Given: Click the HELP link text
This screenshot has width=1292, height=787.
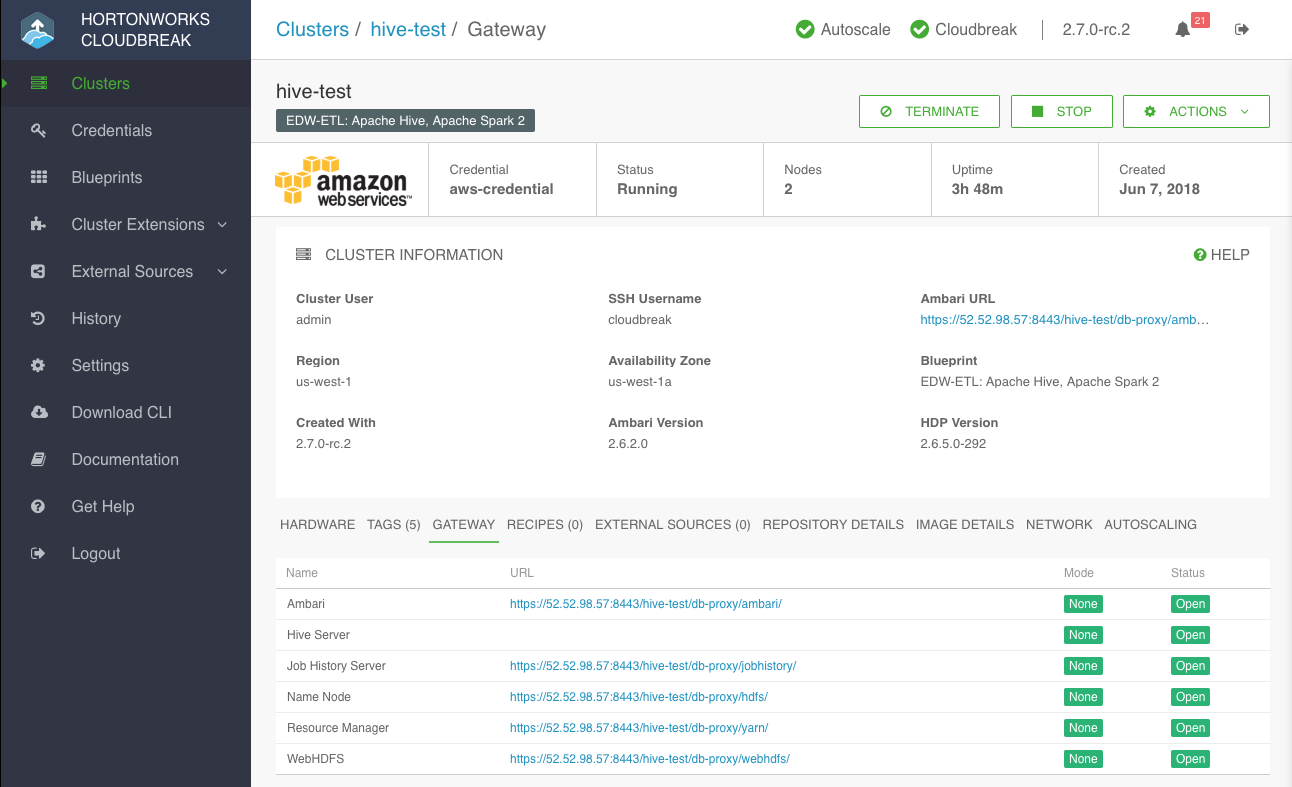Looking at the screenshot, I should (x=1230, y=255).
